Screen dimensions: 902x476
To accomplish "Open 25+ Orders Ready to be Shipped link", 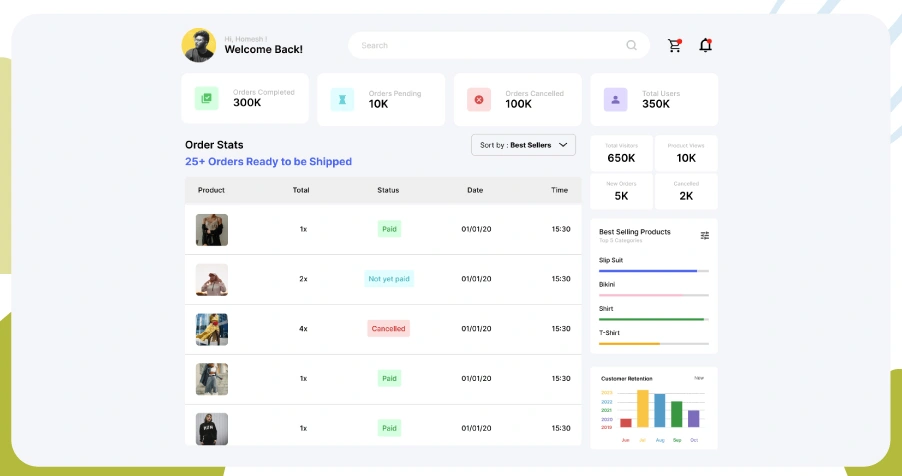I will (268, 162).
